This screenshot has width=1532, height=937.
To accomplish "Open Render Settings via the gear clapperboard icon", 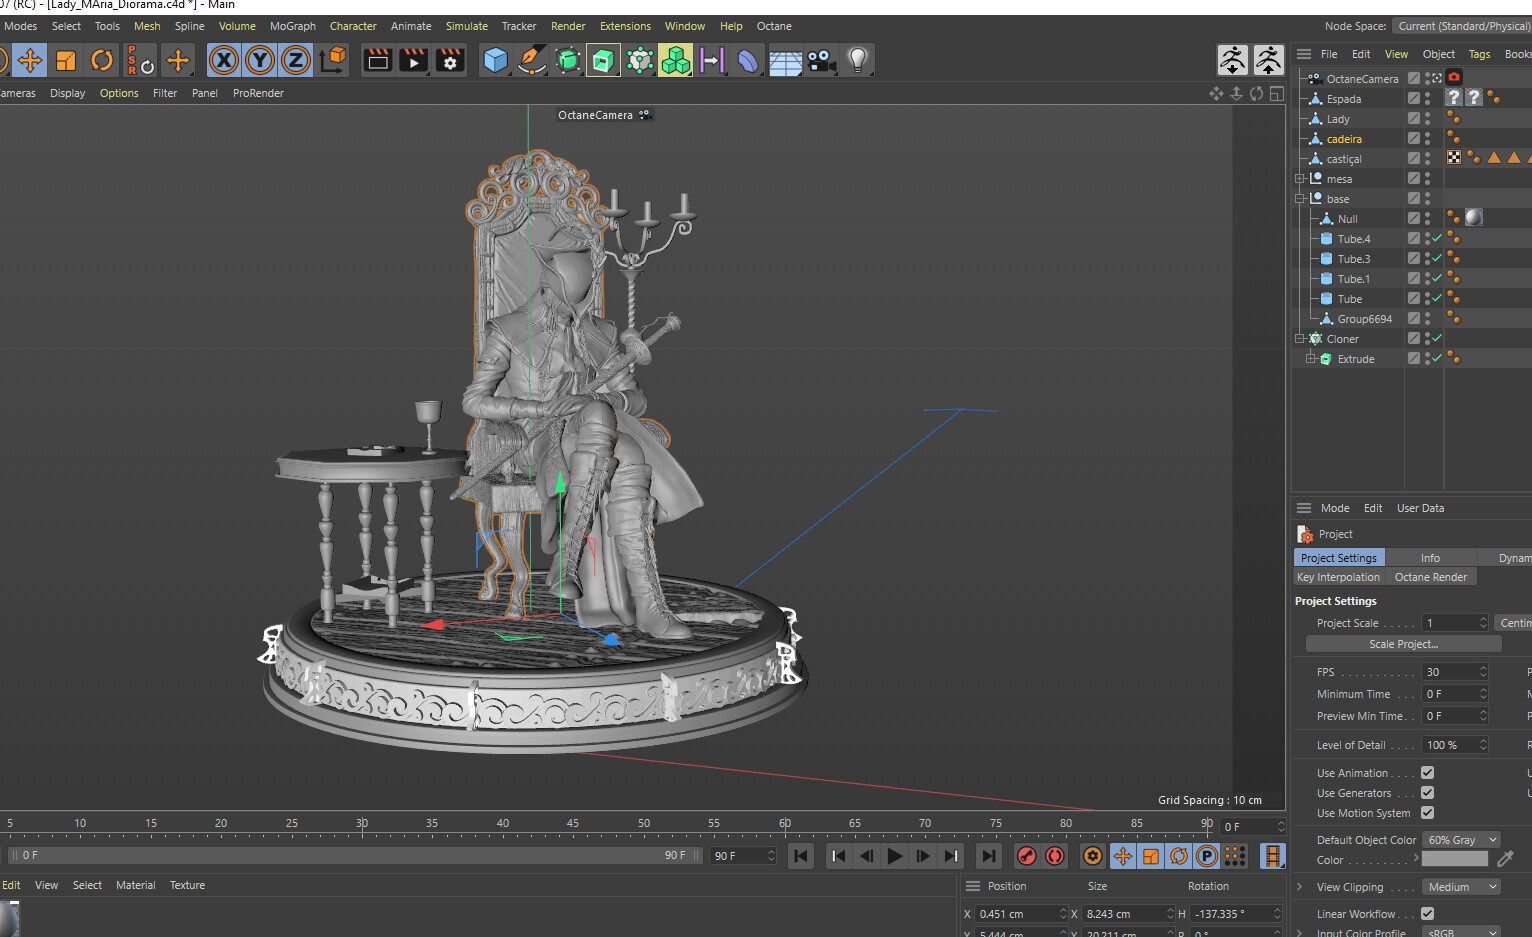I will 449,60.
